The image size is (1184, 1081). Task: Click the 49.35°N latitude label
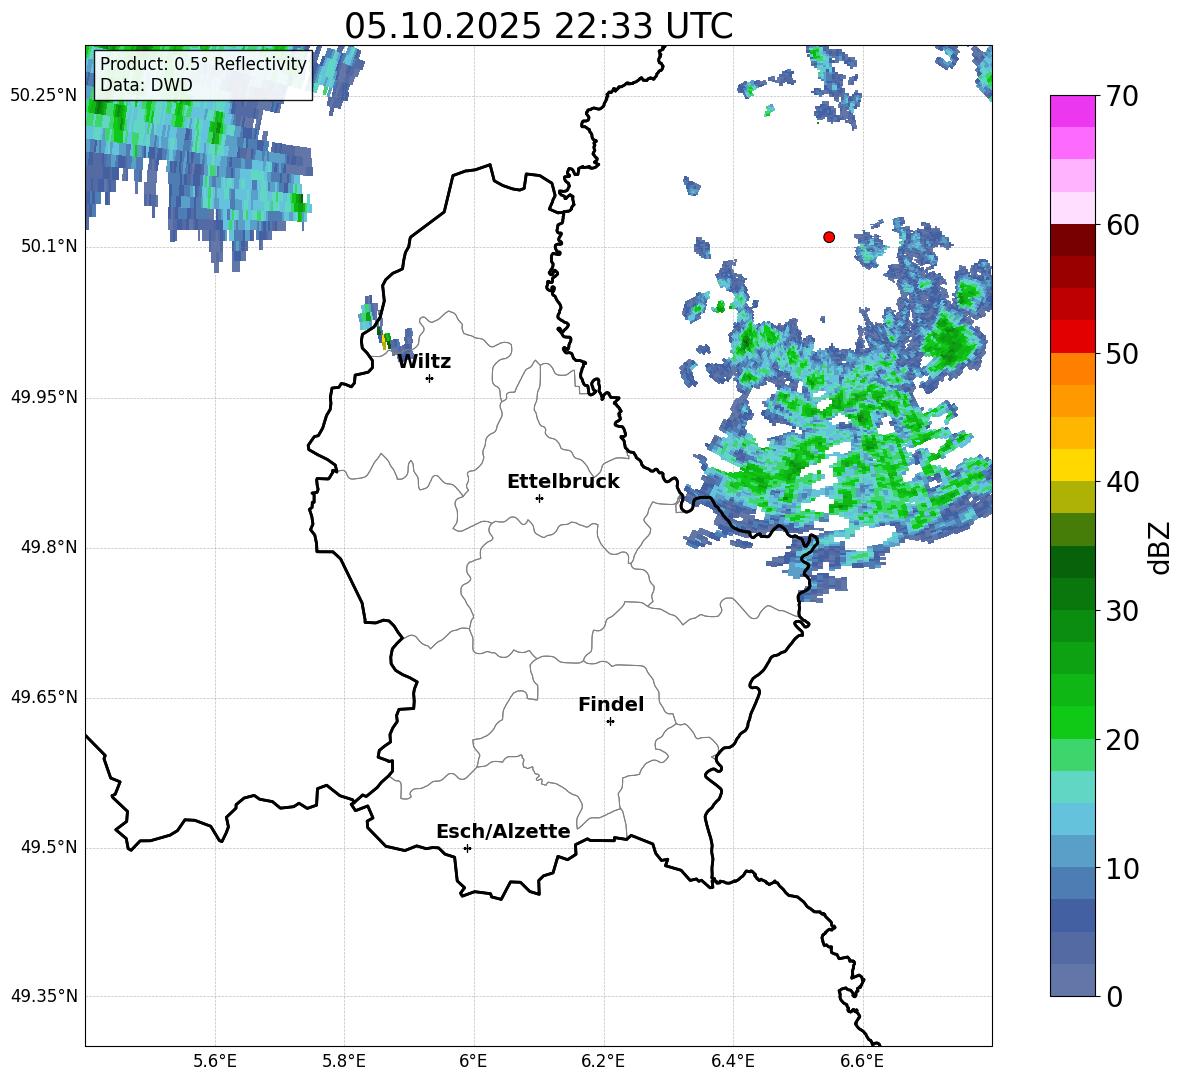point(44,997)
